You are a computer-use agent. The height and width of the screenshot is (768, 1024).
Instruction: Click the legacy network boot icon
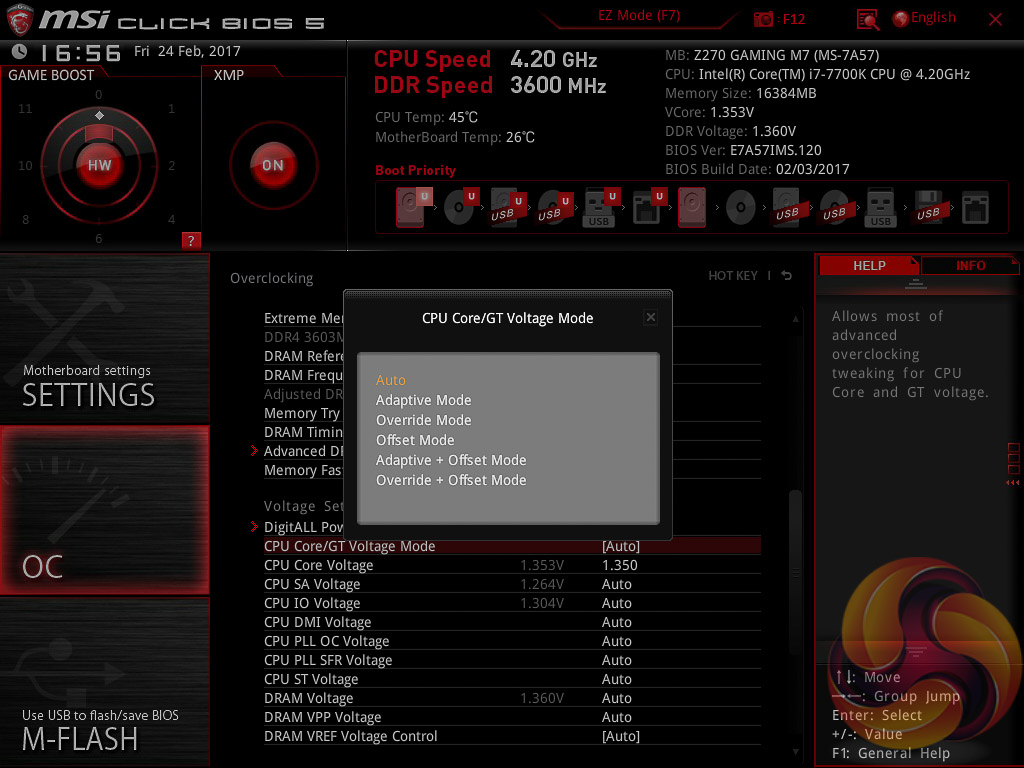[x=975, y=208]
